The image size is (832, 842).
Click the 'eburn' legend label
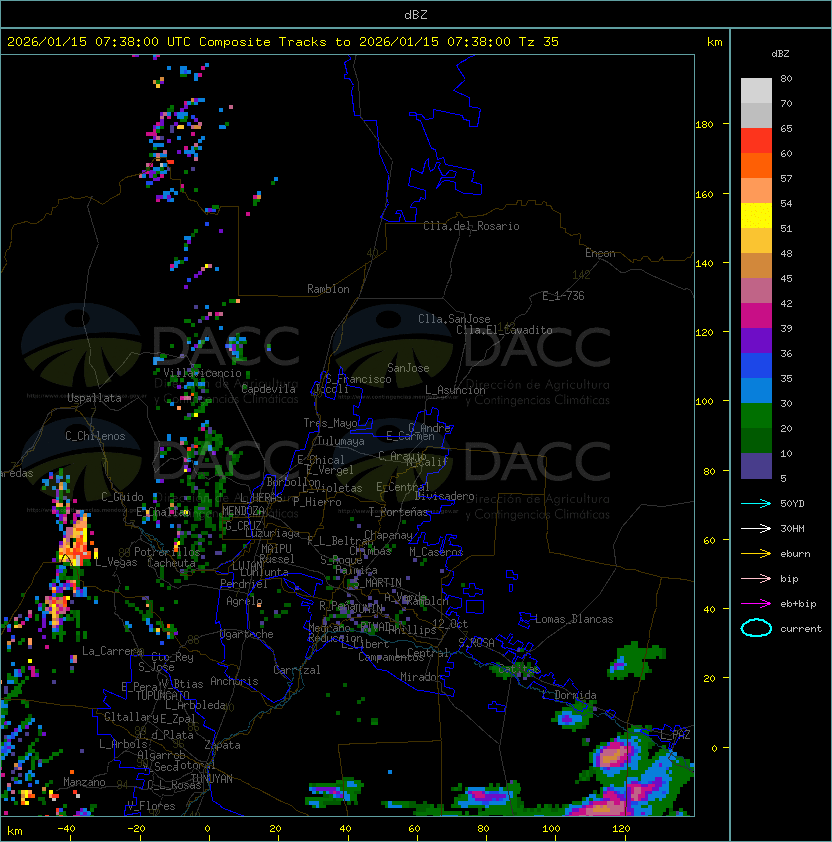tap(795, 554)
